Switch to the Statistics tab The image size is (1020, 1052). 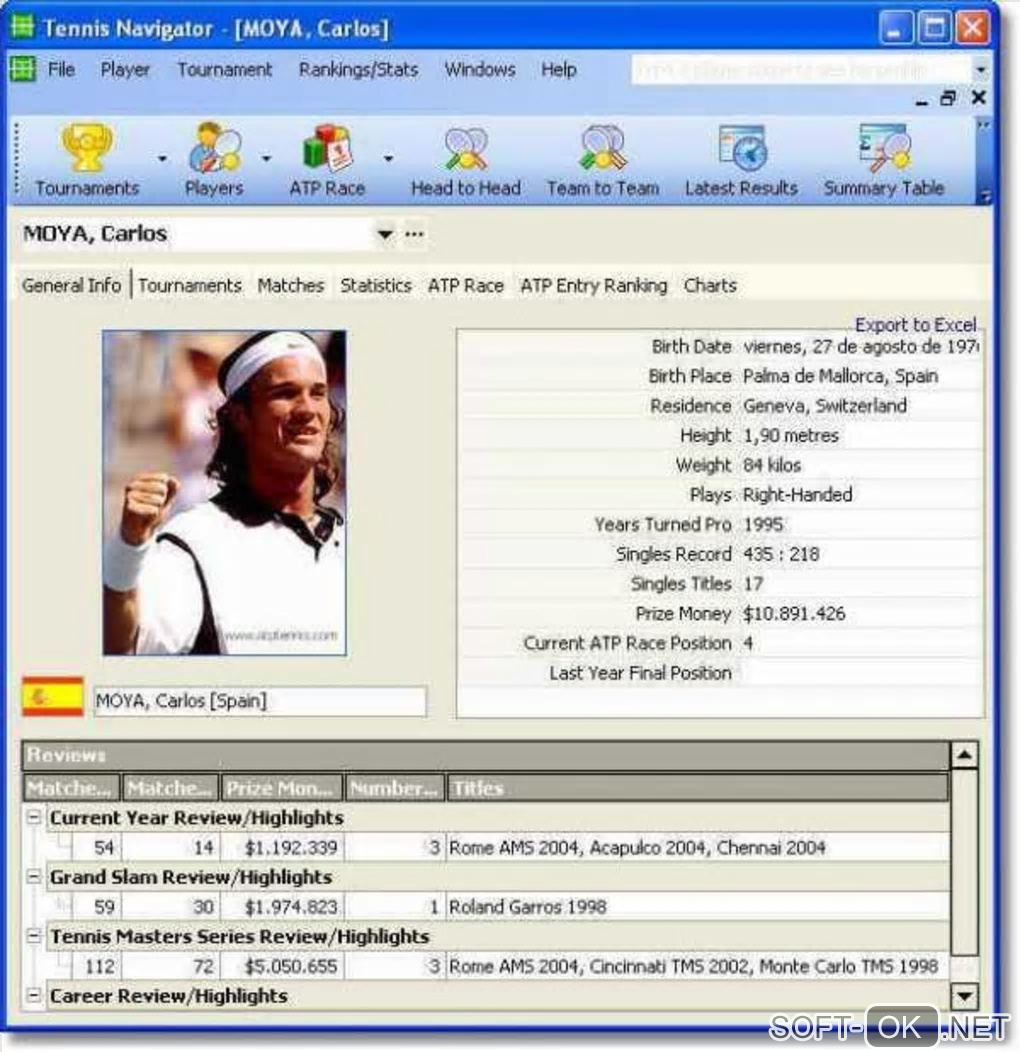[376, 286]
